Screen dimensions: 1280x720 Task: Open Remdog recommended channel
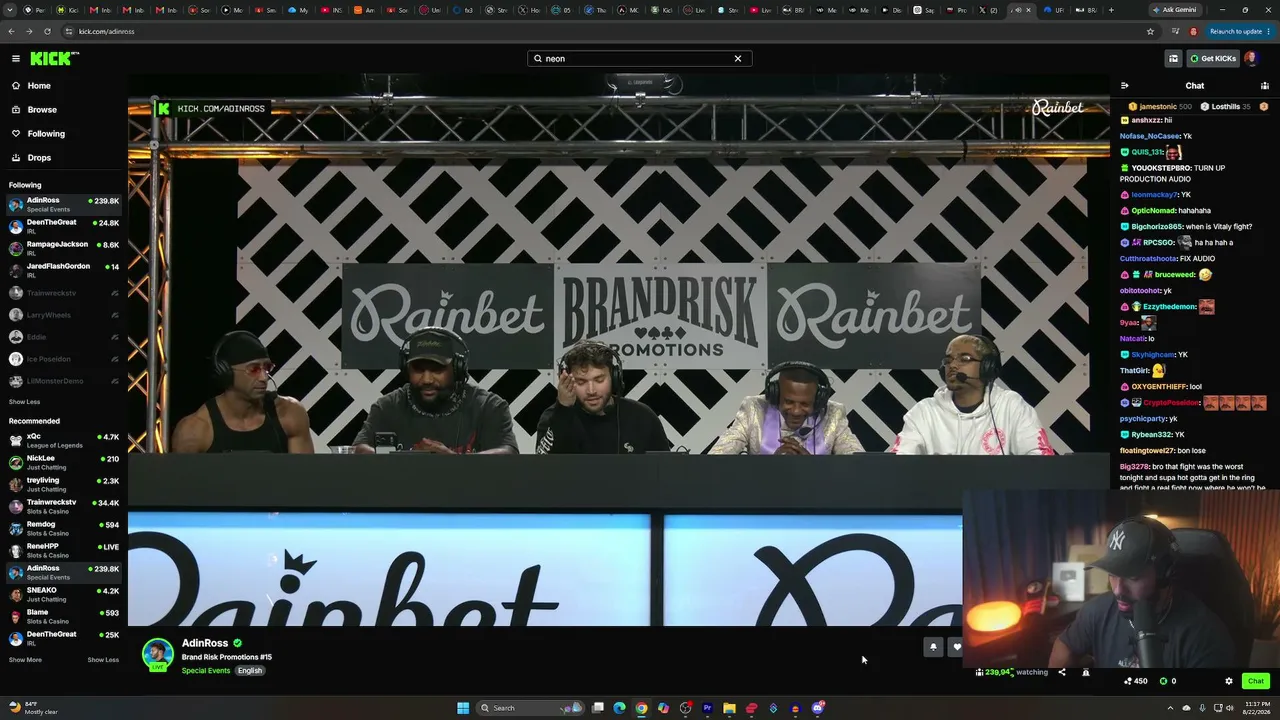tap(63, 529)
